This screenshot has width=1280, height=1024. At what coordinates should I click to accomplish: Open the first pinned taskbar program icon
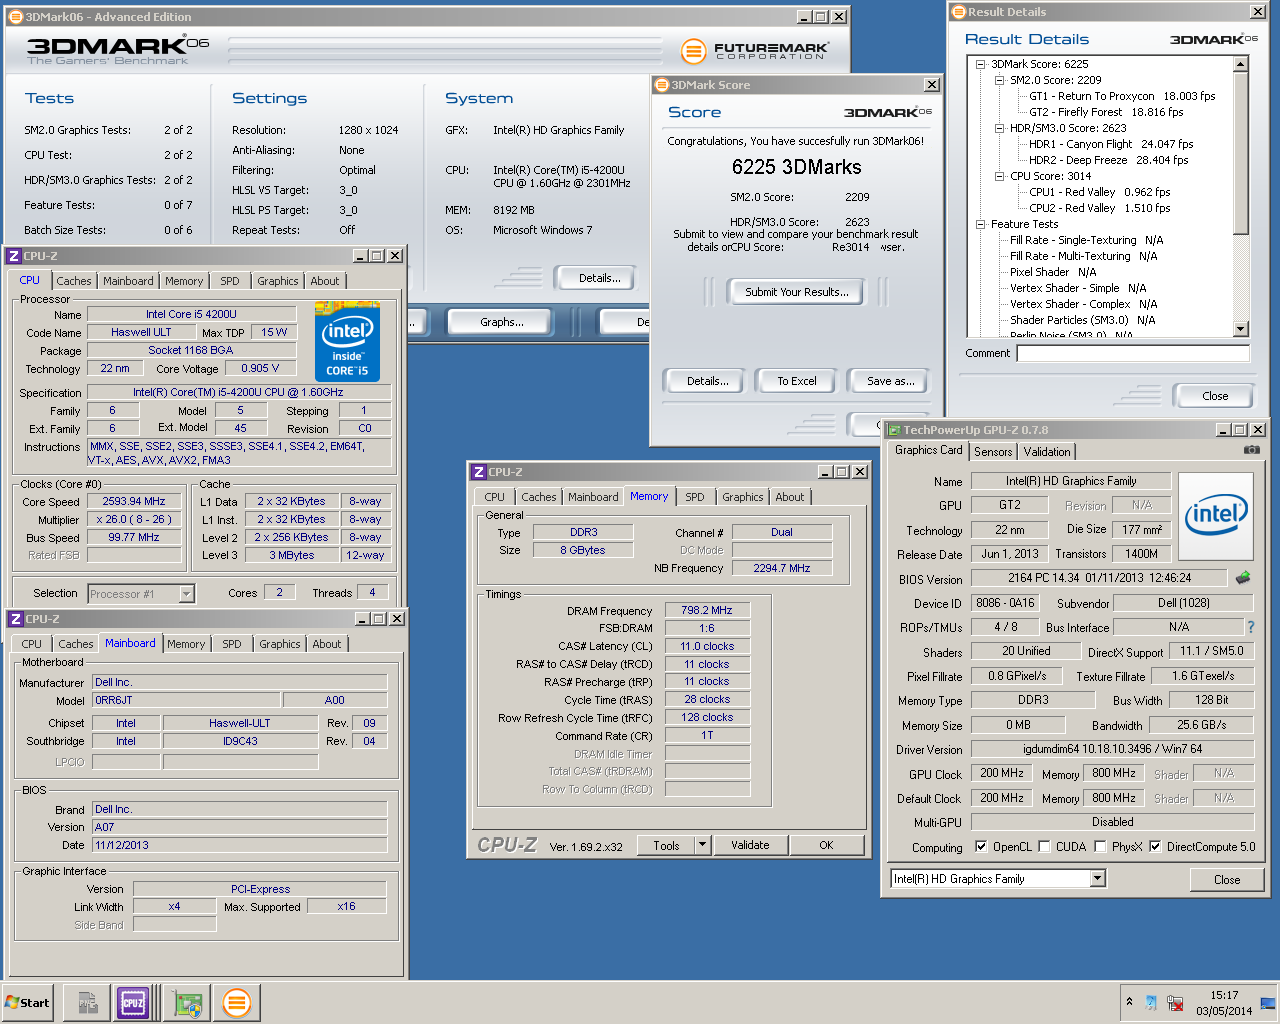pyautogui.click(x=87, y=1003)
